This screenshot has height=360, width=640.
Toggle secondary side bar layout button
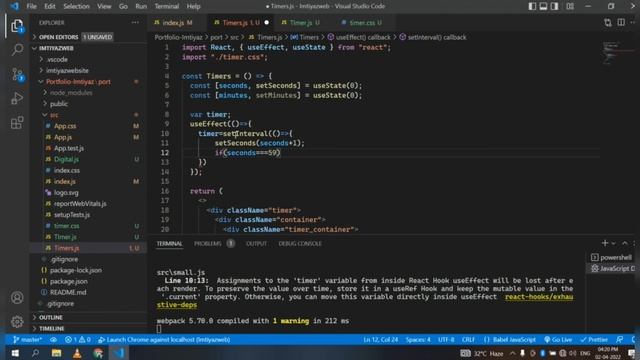554,6
